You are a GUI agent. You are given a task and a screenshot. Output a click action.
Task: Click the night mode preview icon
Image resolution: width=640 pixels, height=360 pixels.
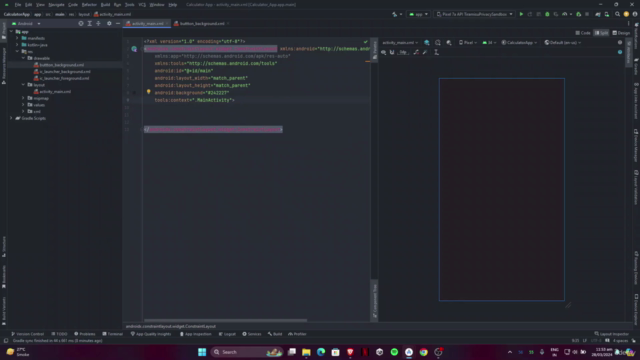(x=449, y=42)
